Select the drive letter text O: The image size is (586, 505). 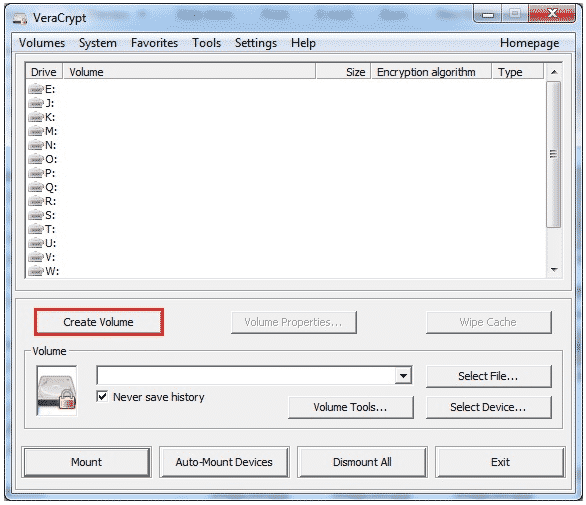[x=51, y=159]
